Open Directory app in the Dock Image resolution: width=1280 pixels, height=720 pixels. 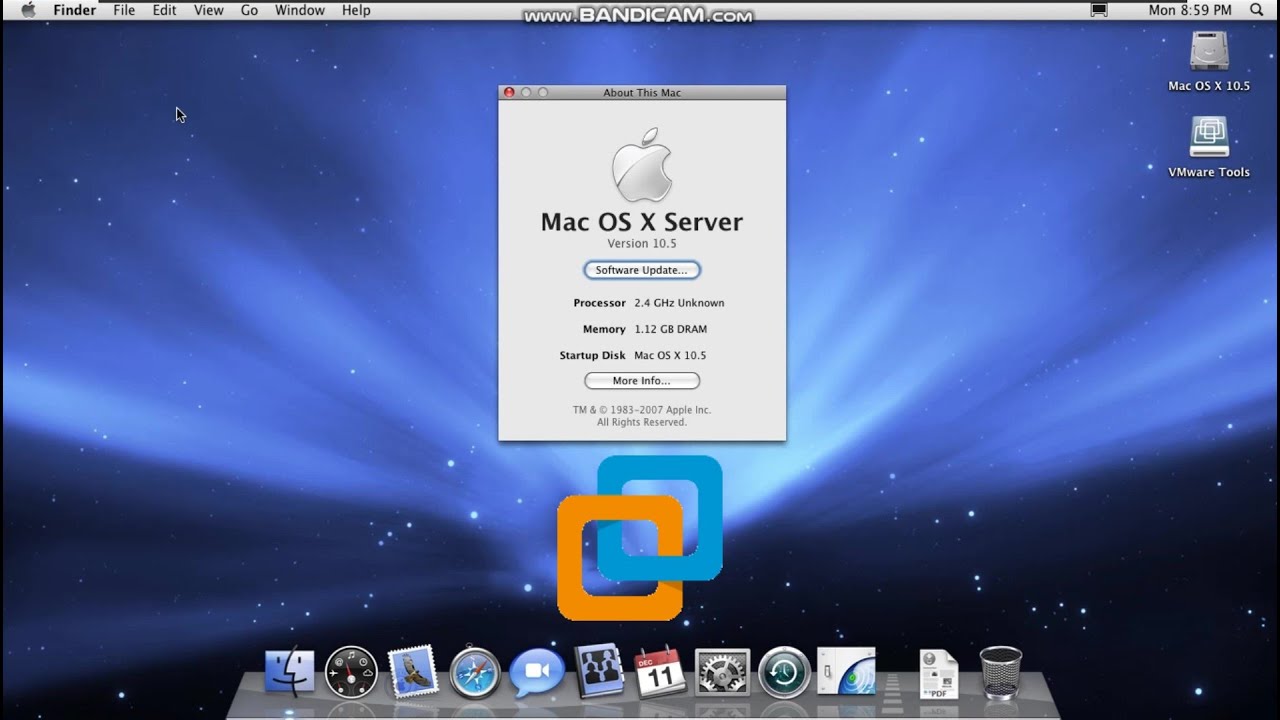pos(598,671)
